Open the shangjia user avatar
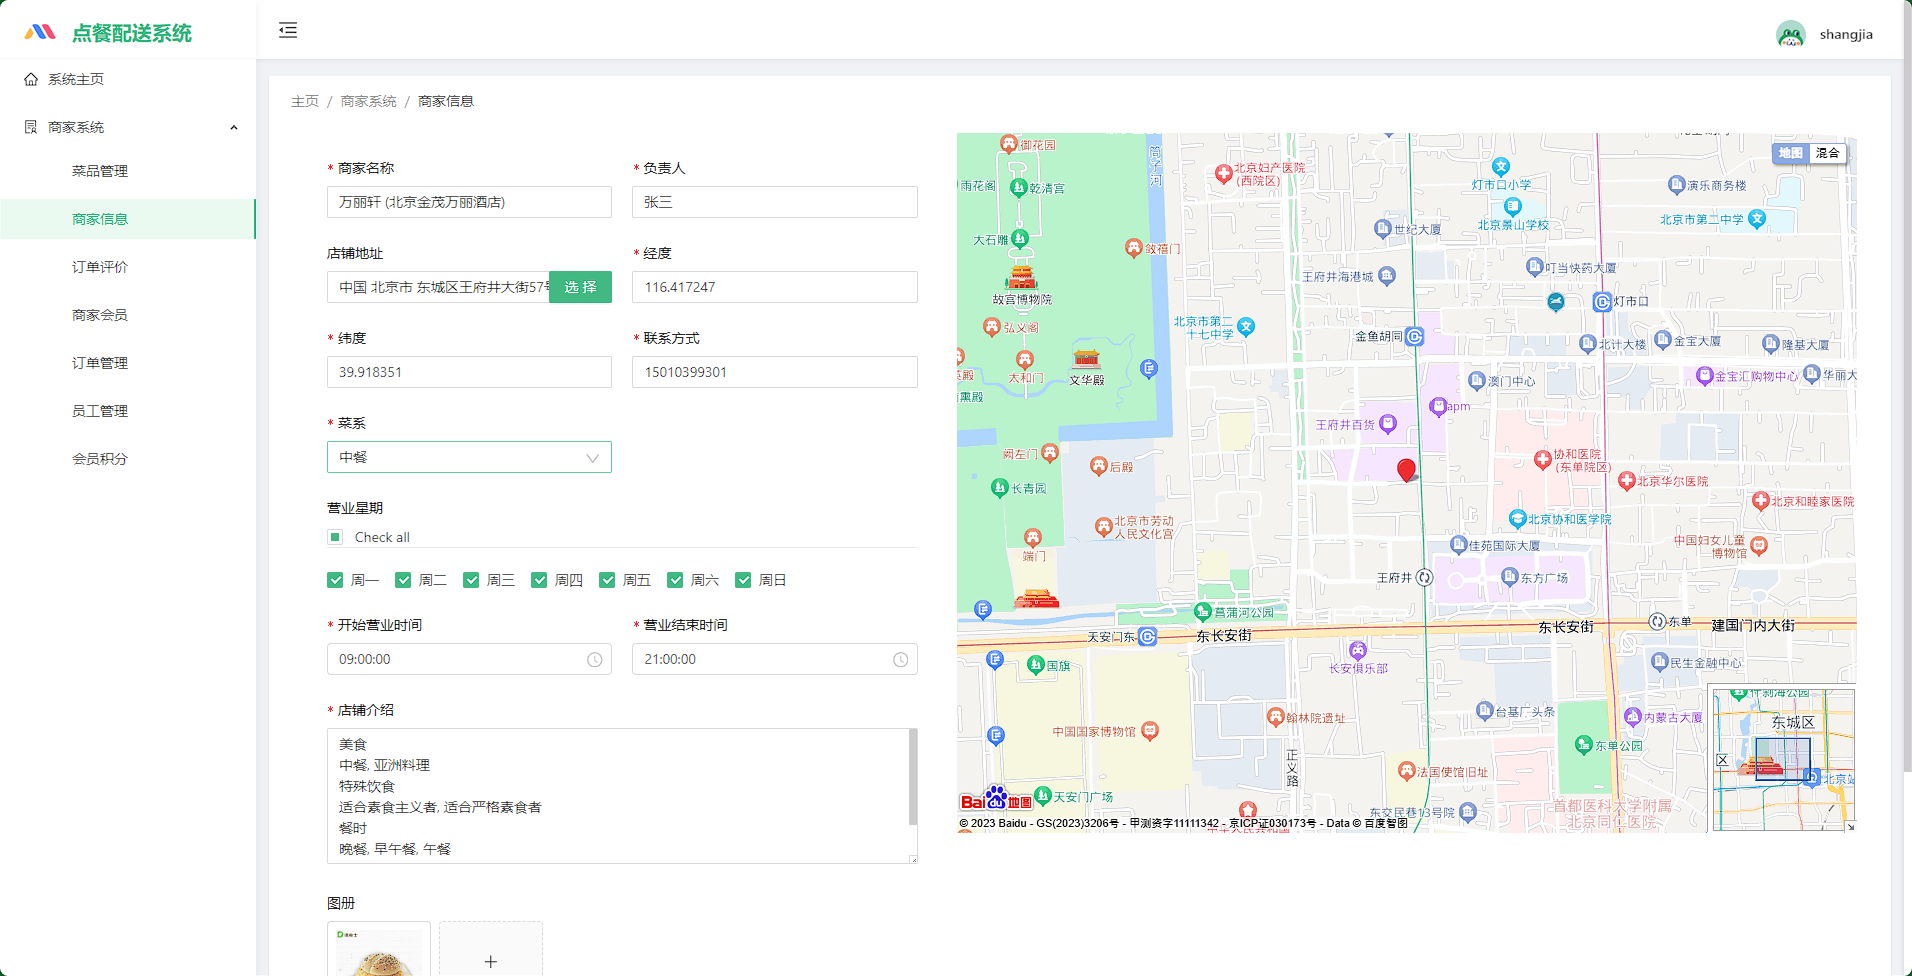The width and height of the screenshot is (1912, 976). point(1790,34)
